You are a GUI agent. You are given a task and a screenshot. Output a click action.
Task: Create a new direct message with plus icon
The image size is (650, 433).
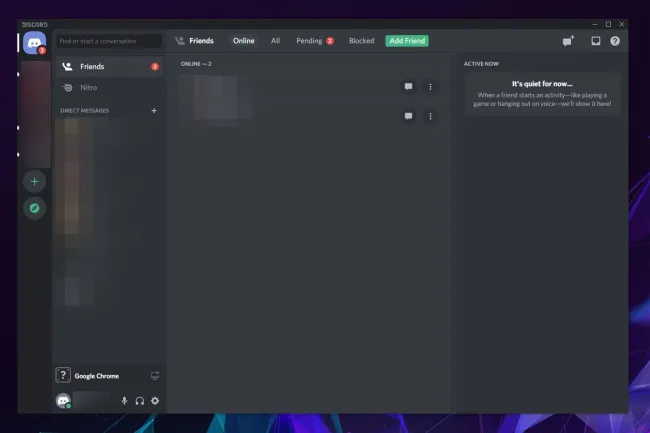(154, 111)
